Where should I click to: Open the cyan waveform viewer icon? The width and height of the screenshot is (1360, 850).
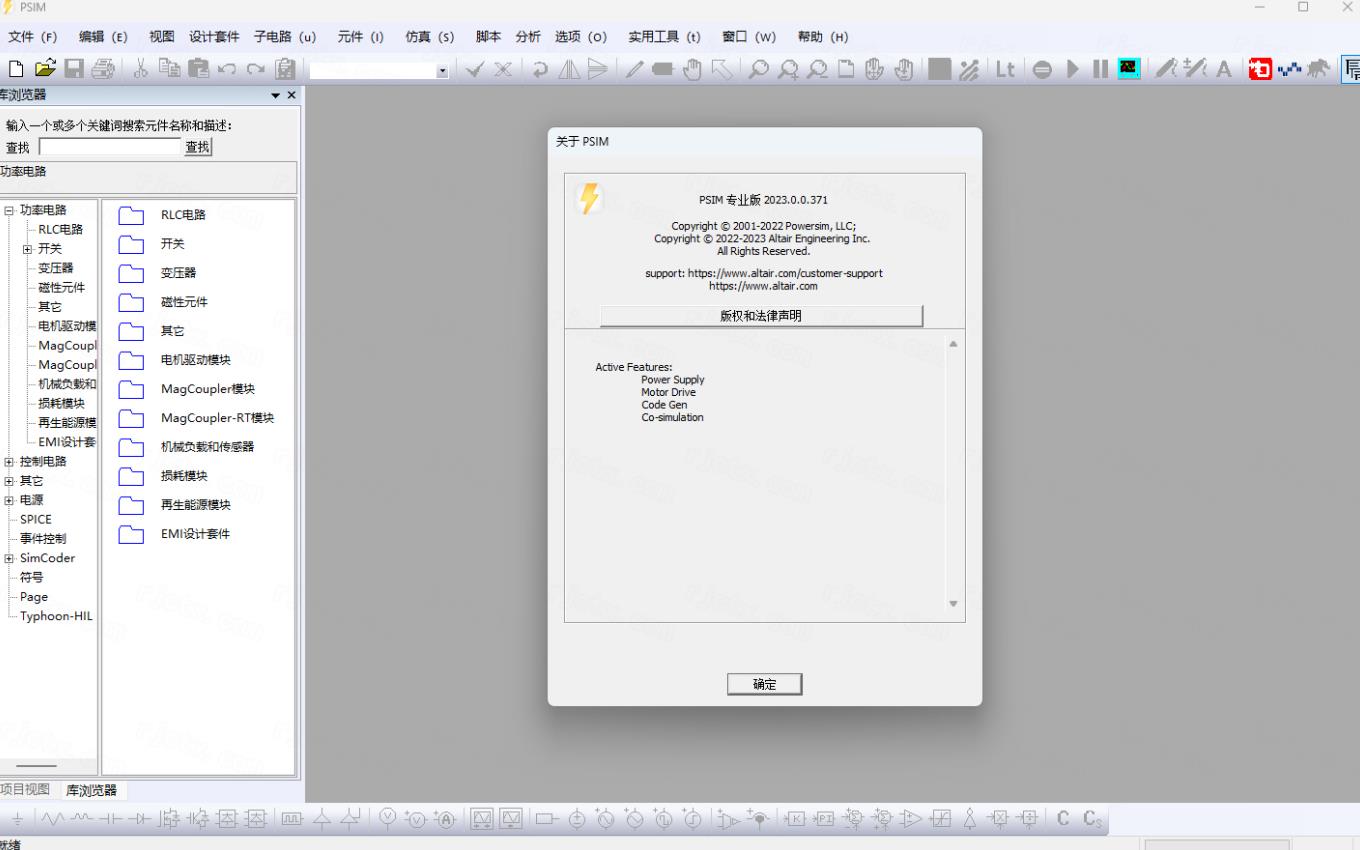coord(1129,69)
